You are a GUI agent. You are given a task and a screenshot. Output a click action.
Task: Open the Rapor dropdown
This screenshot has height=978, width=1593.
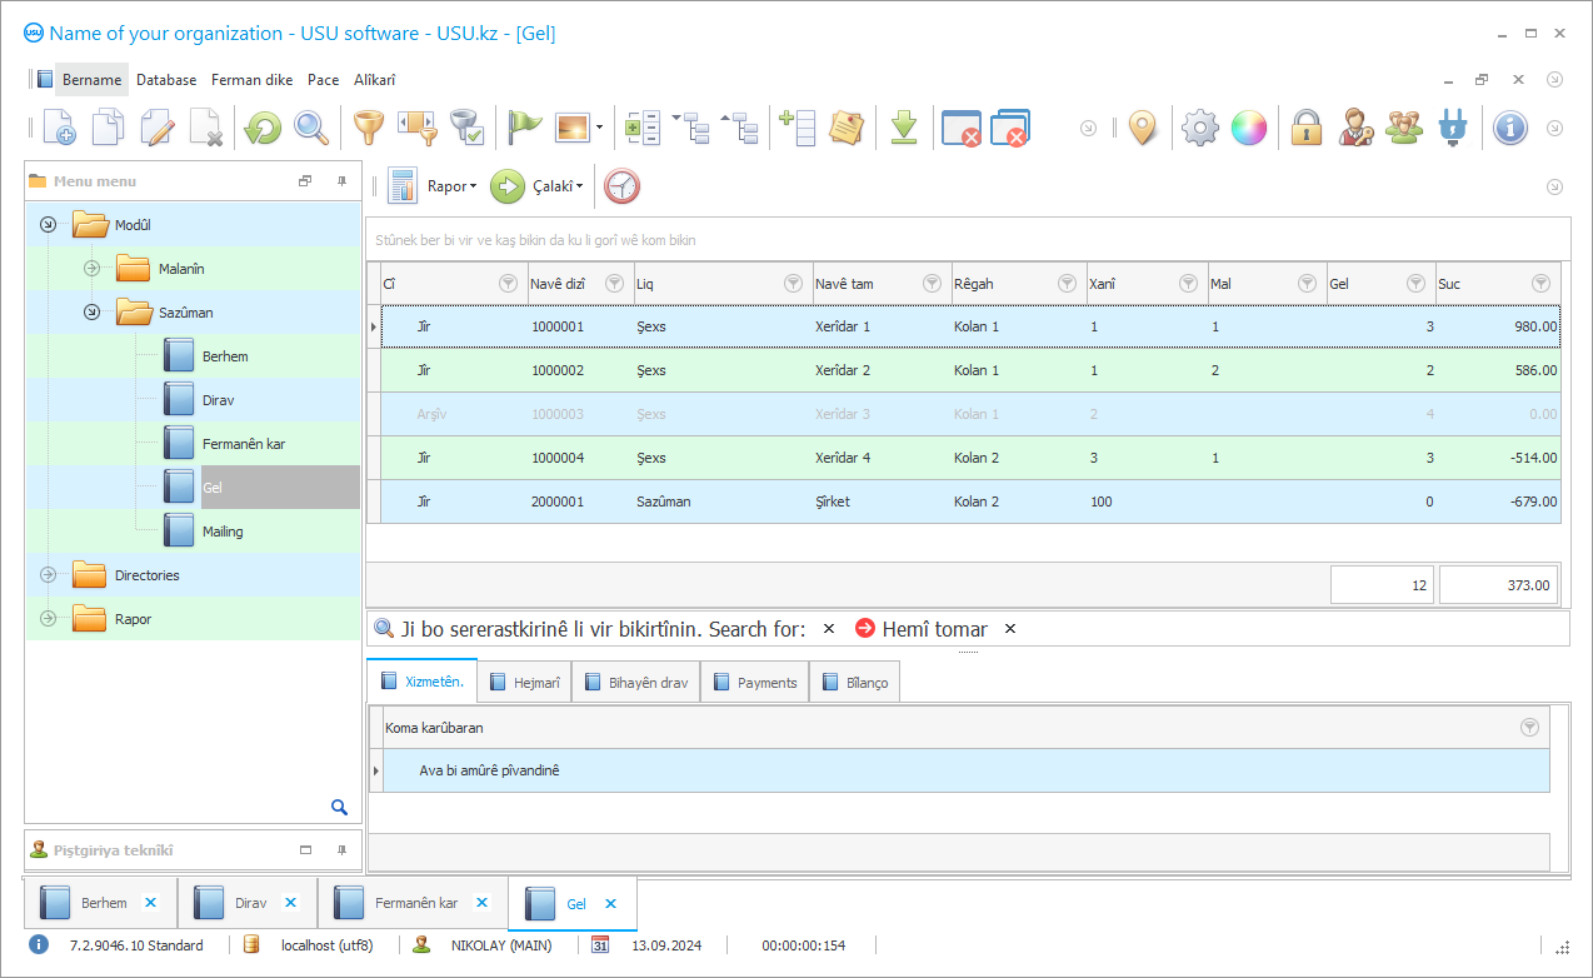451,186
